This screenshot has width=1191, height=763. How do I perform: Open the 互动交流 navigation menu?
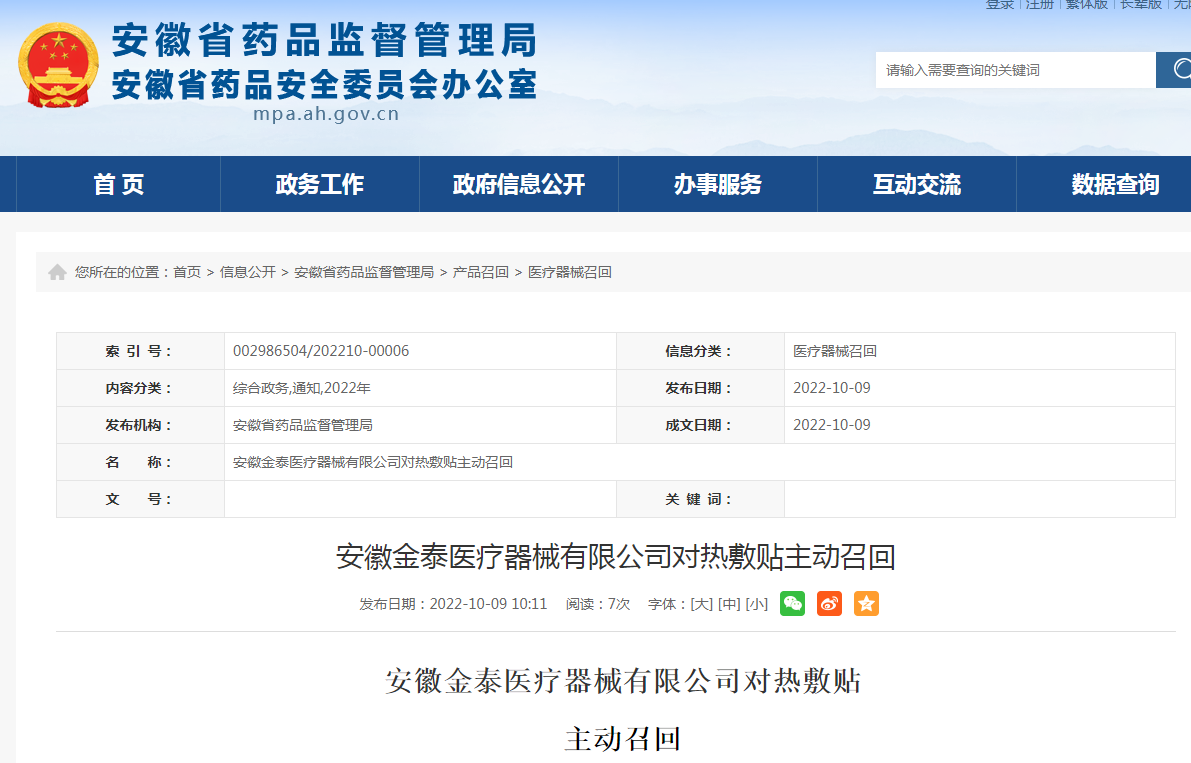coord(917,184)
